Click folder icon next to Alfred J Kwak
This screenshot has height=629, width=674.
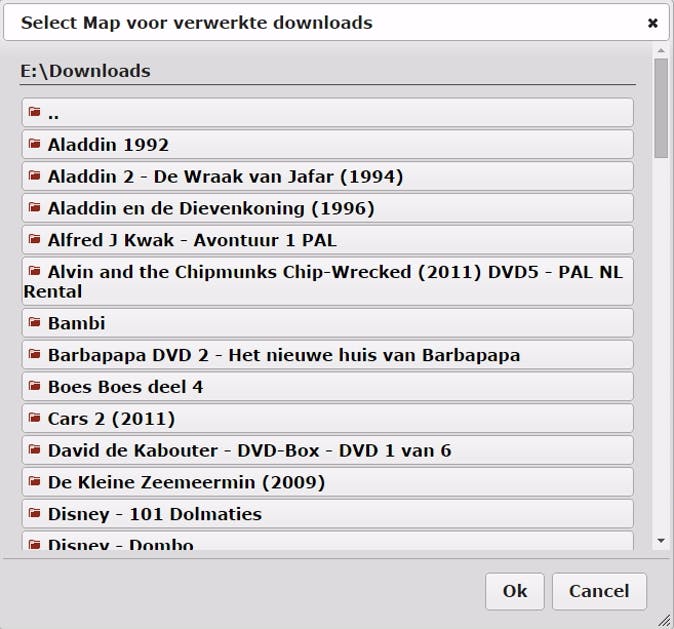pos(34,239)
